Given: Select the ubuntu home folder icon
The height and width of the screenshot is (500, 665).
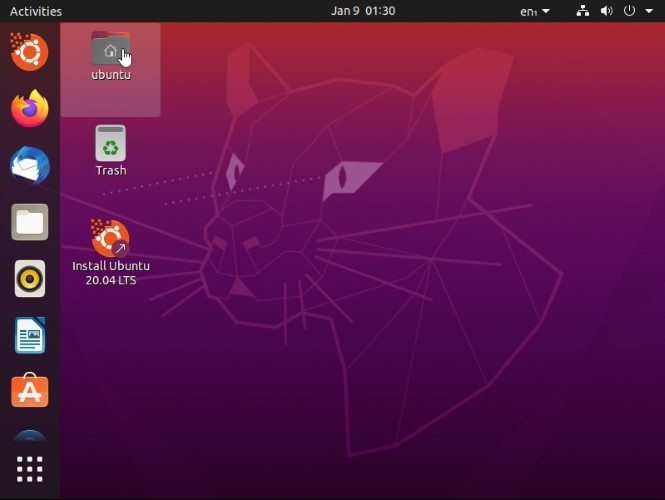Looking at the screenshot, I should click(110, 48).
